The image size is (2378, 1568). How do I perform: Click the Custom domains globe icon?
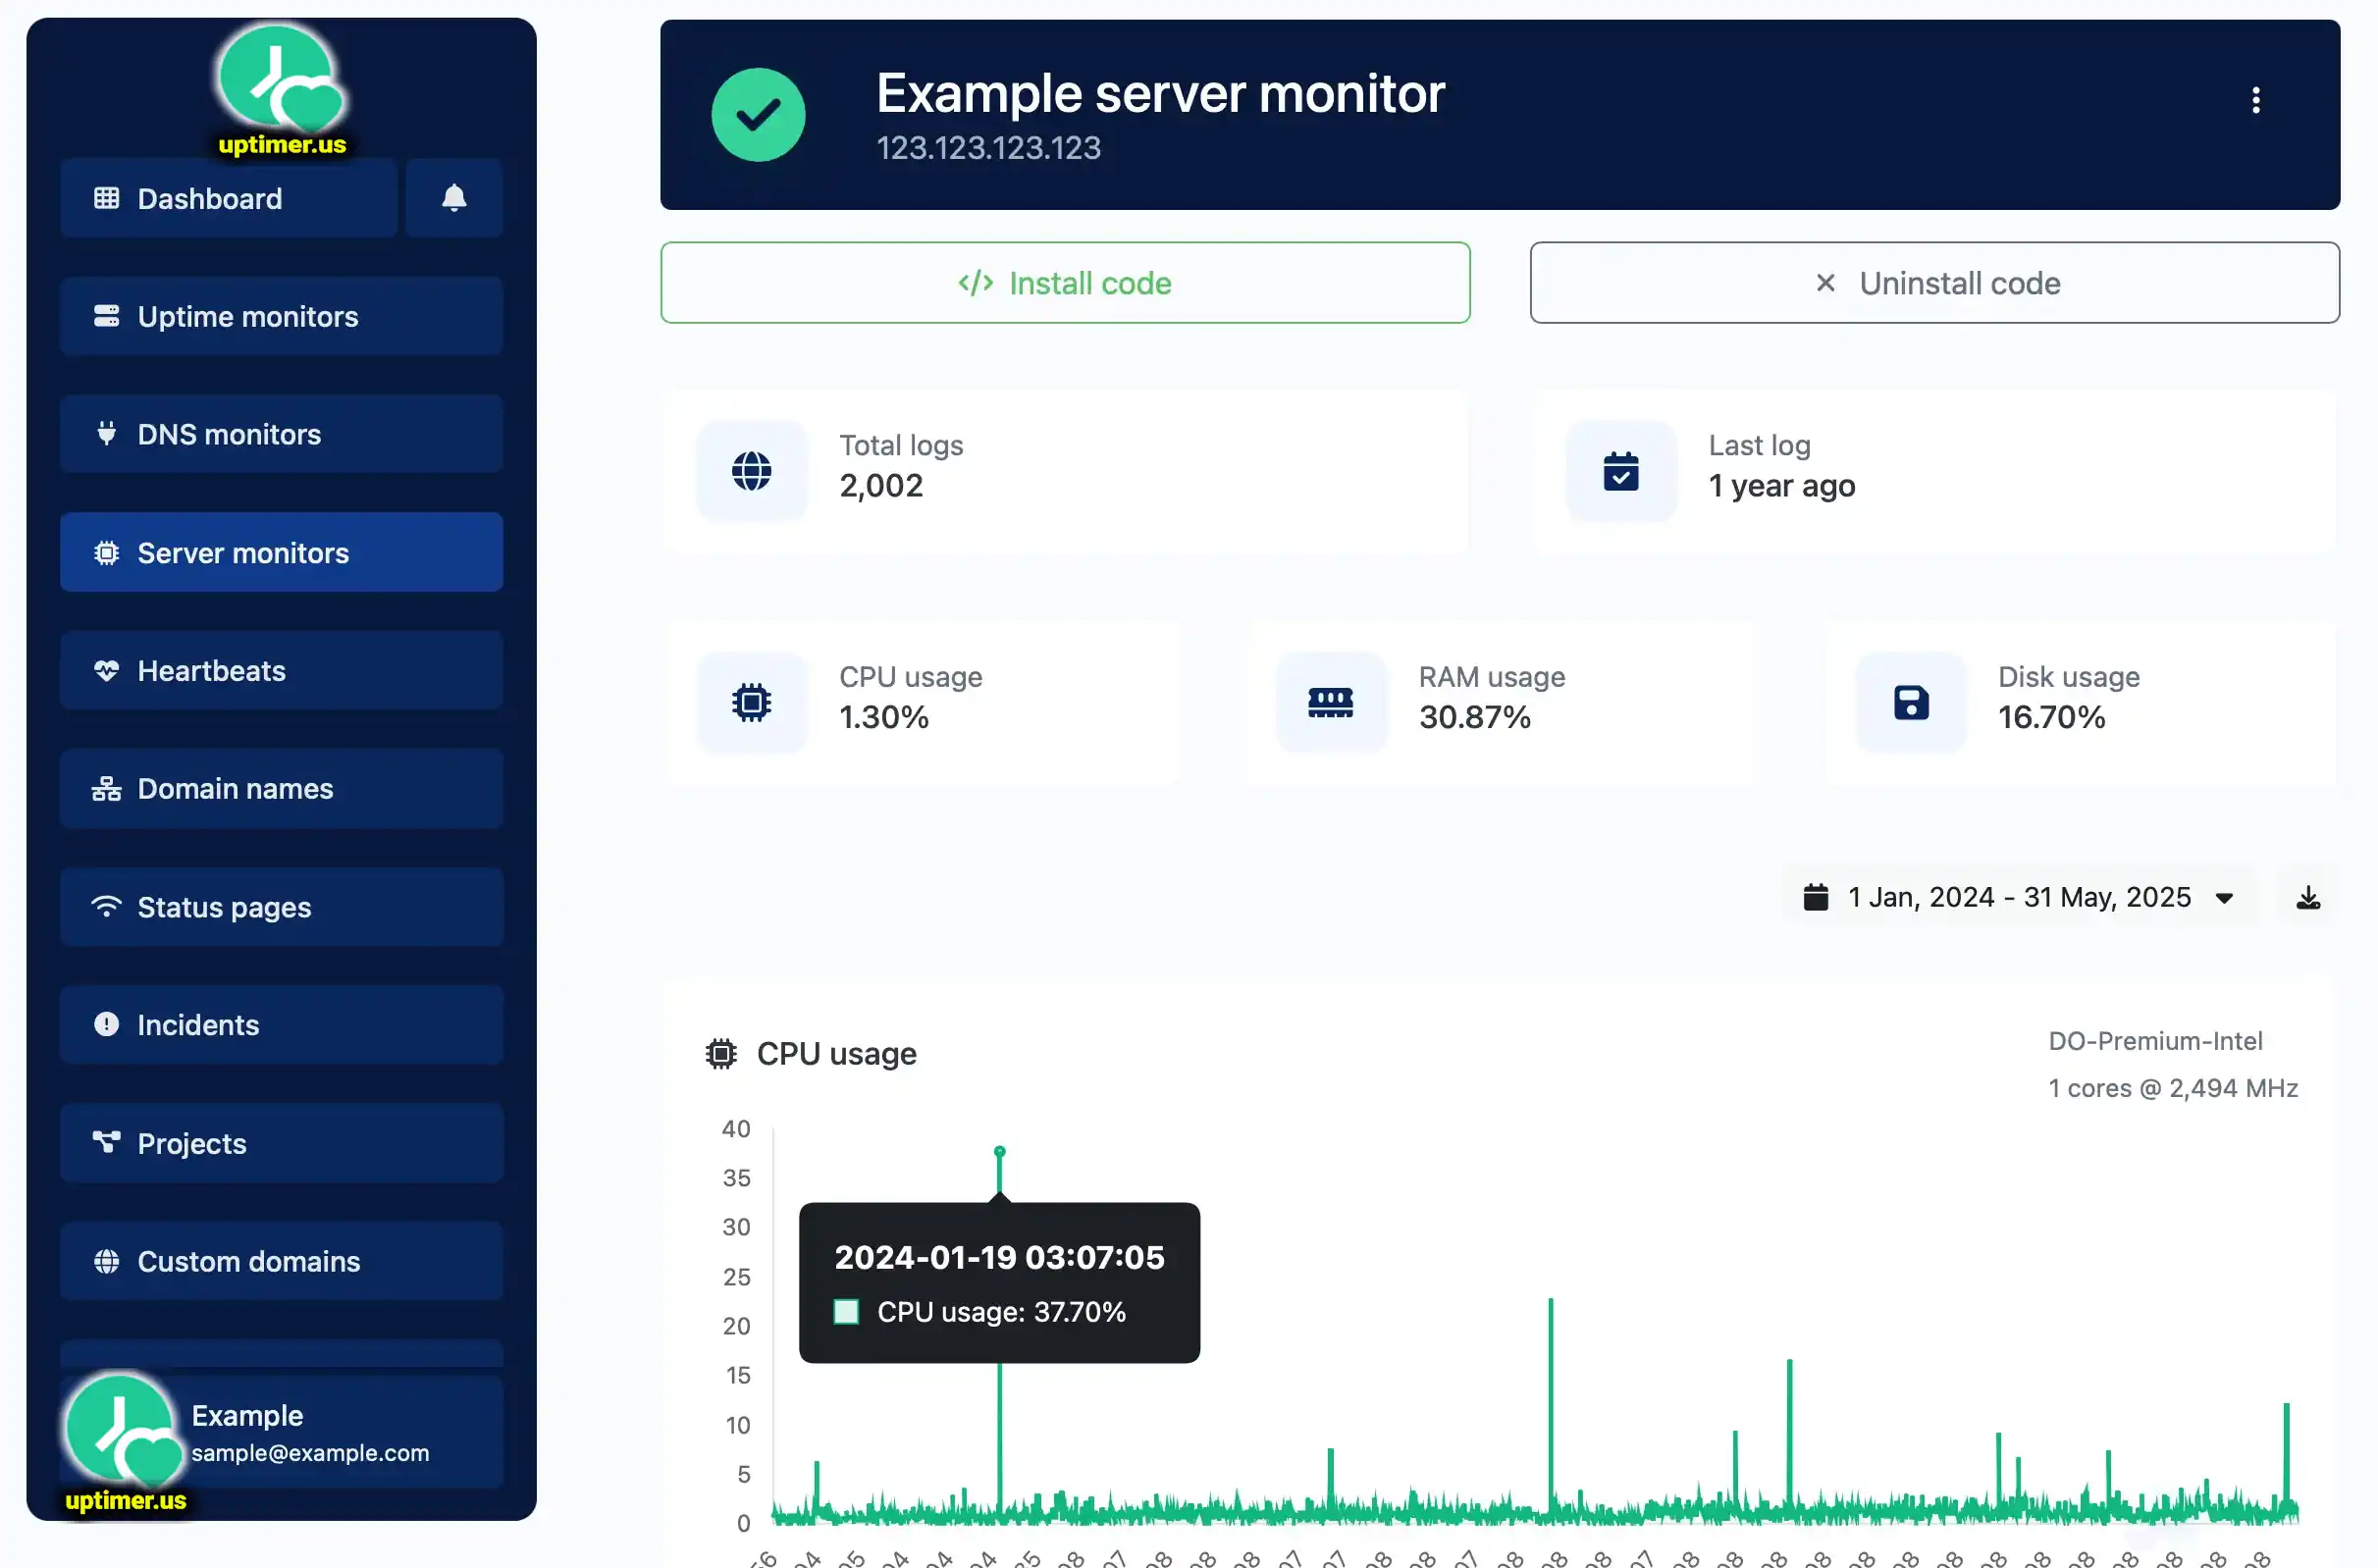click(x=106, y=1260)
